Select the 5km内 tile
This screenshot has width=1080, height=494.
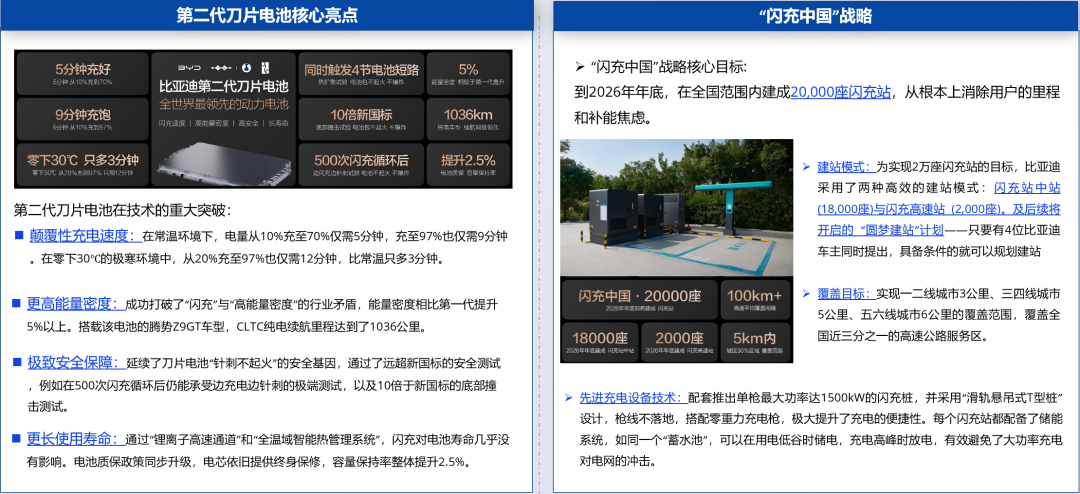[756, 342]
